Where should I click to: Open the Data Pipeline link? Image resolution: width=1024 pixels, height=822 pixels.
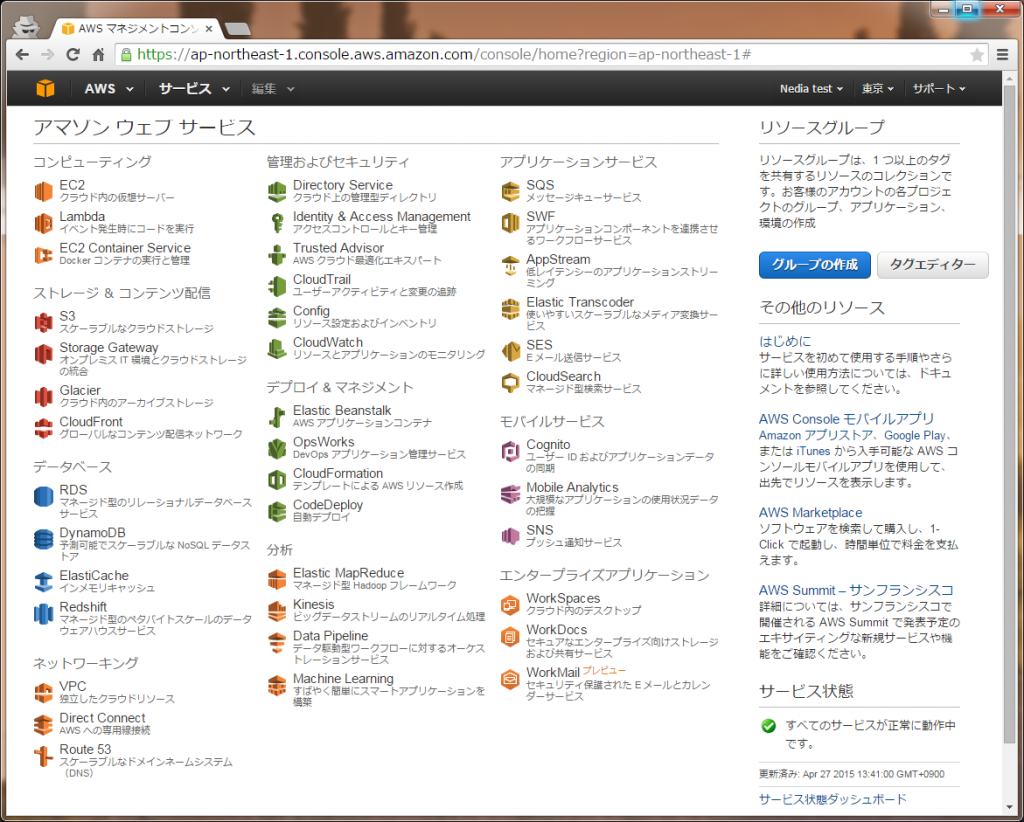(x=330, y=636)
